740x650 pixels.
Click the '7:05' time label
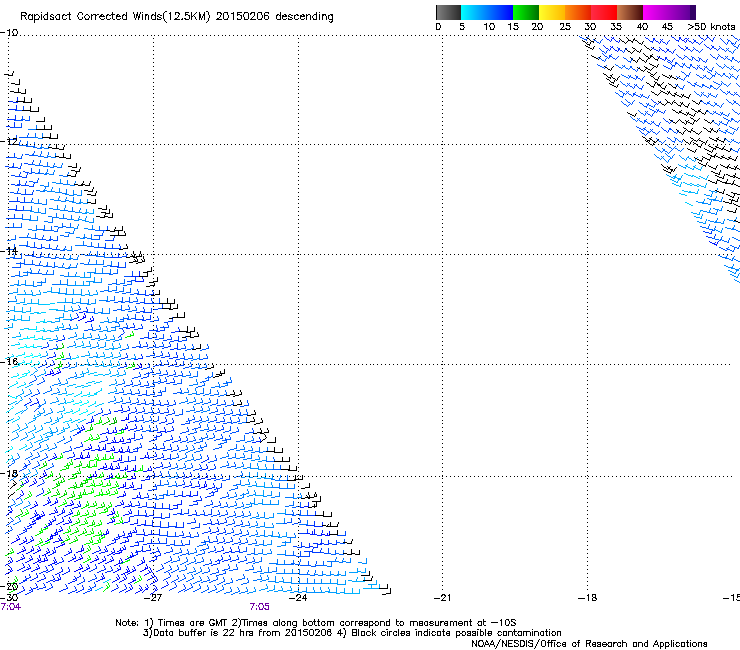click(260, 607)
